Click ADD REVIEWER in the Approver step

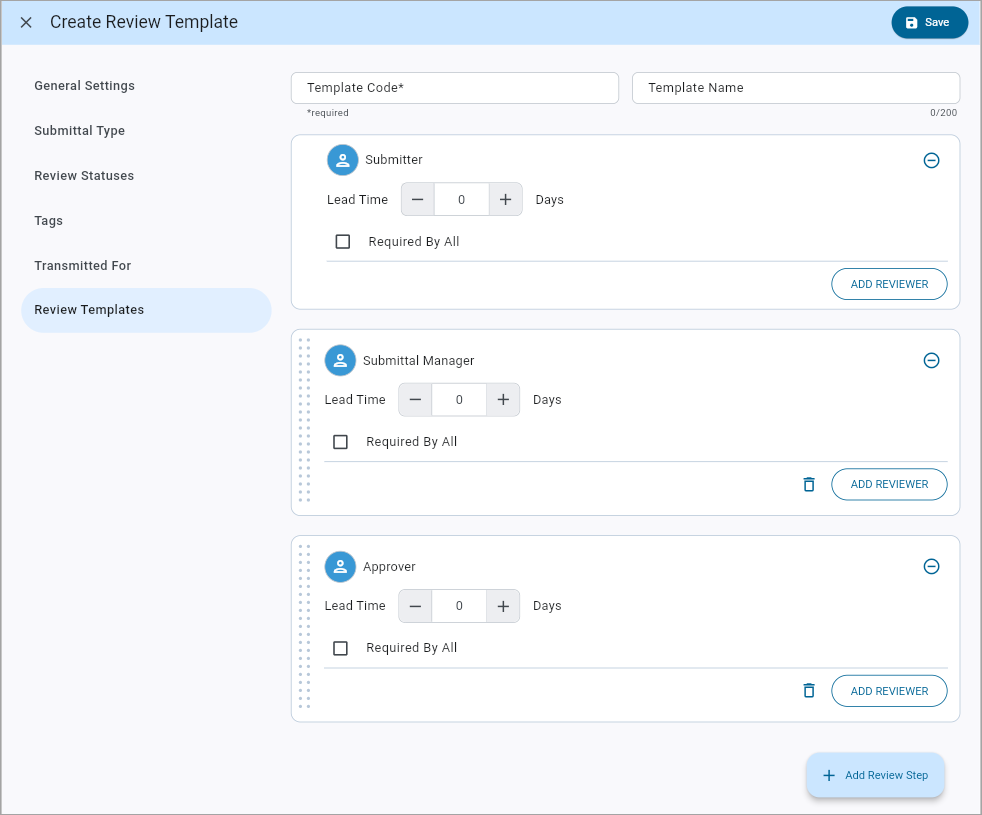(x=889, y=690)
